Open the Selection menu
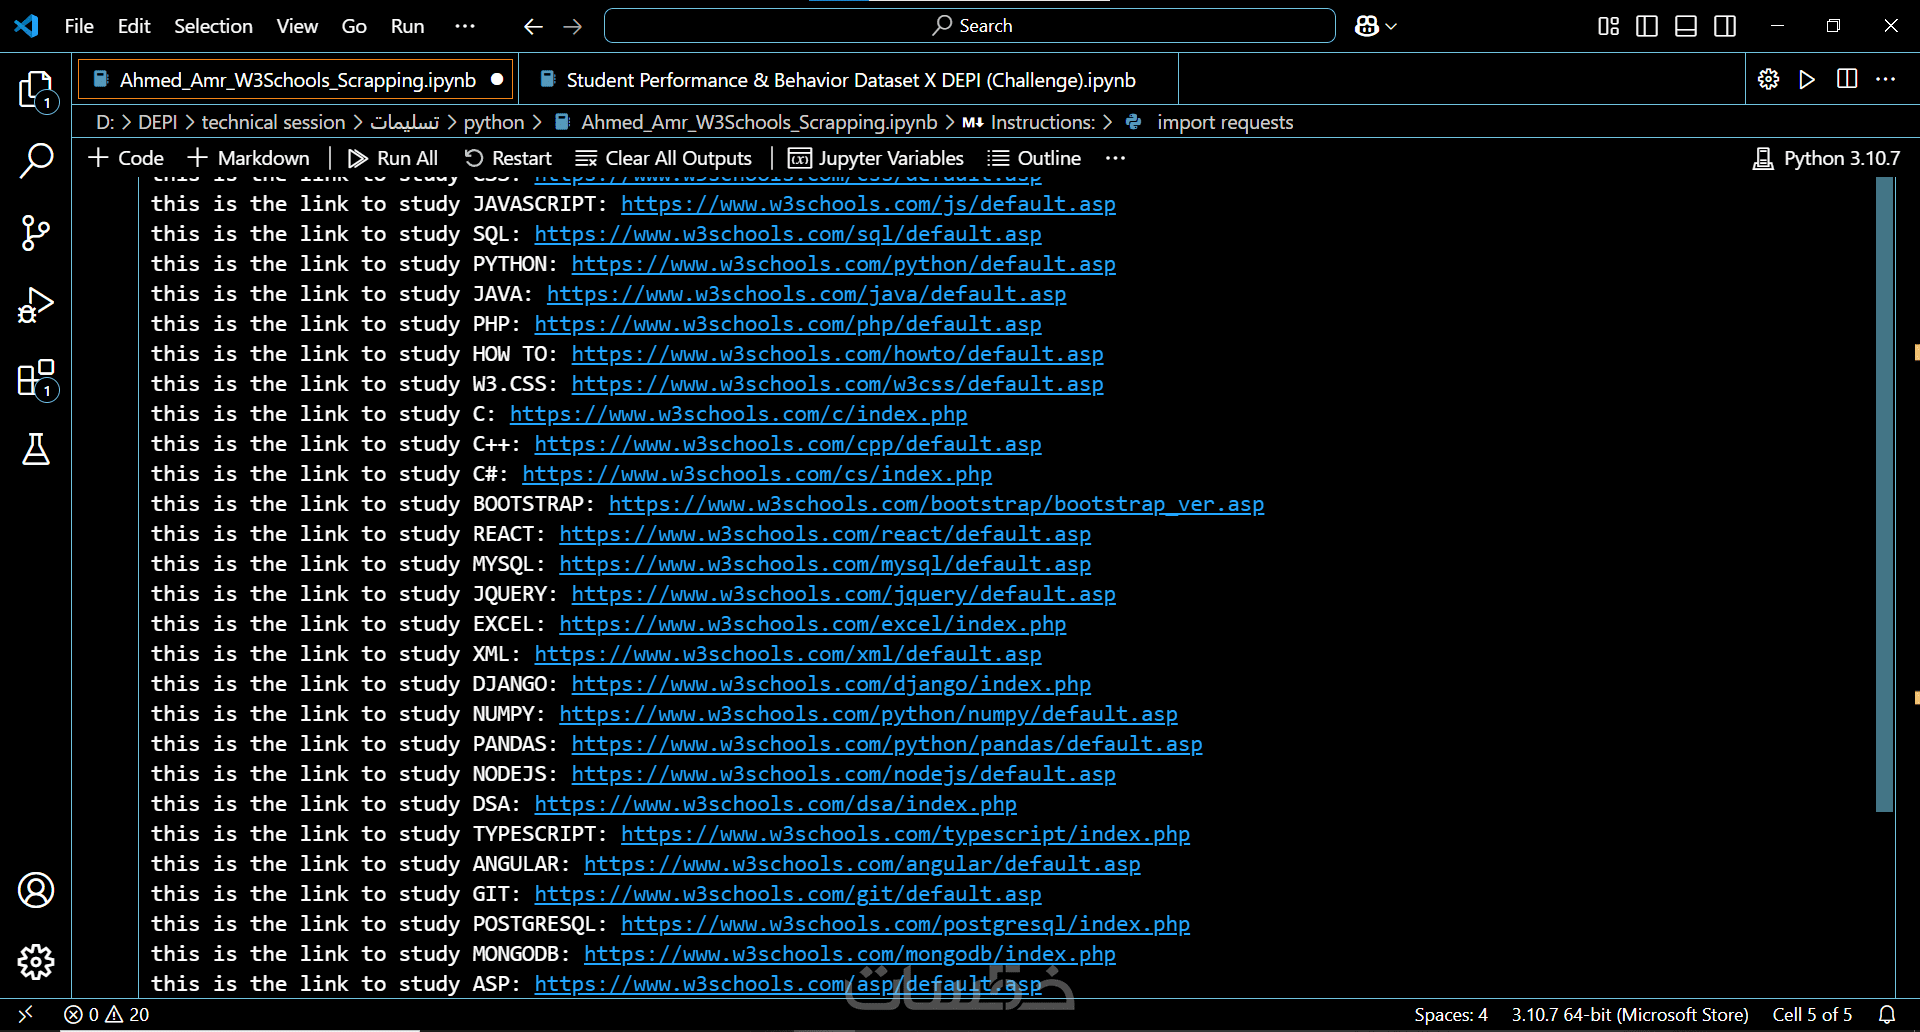This screenshot has width=1920, height=1032. point(213,26)
